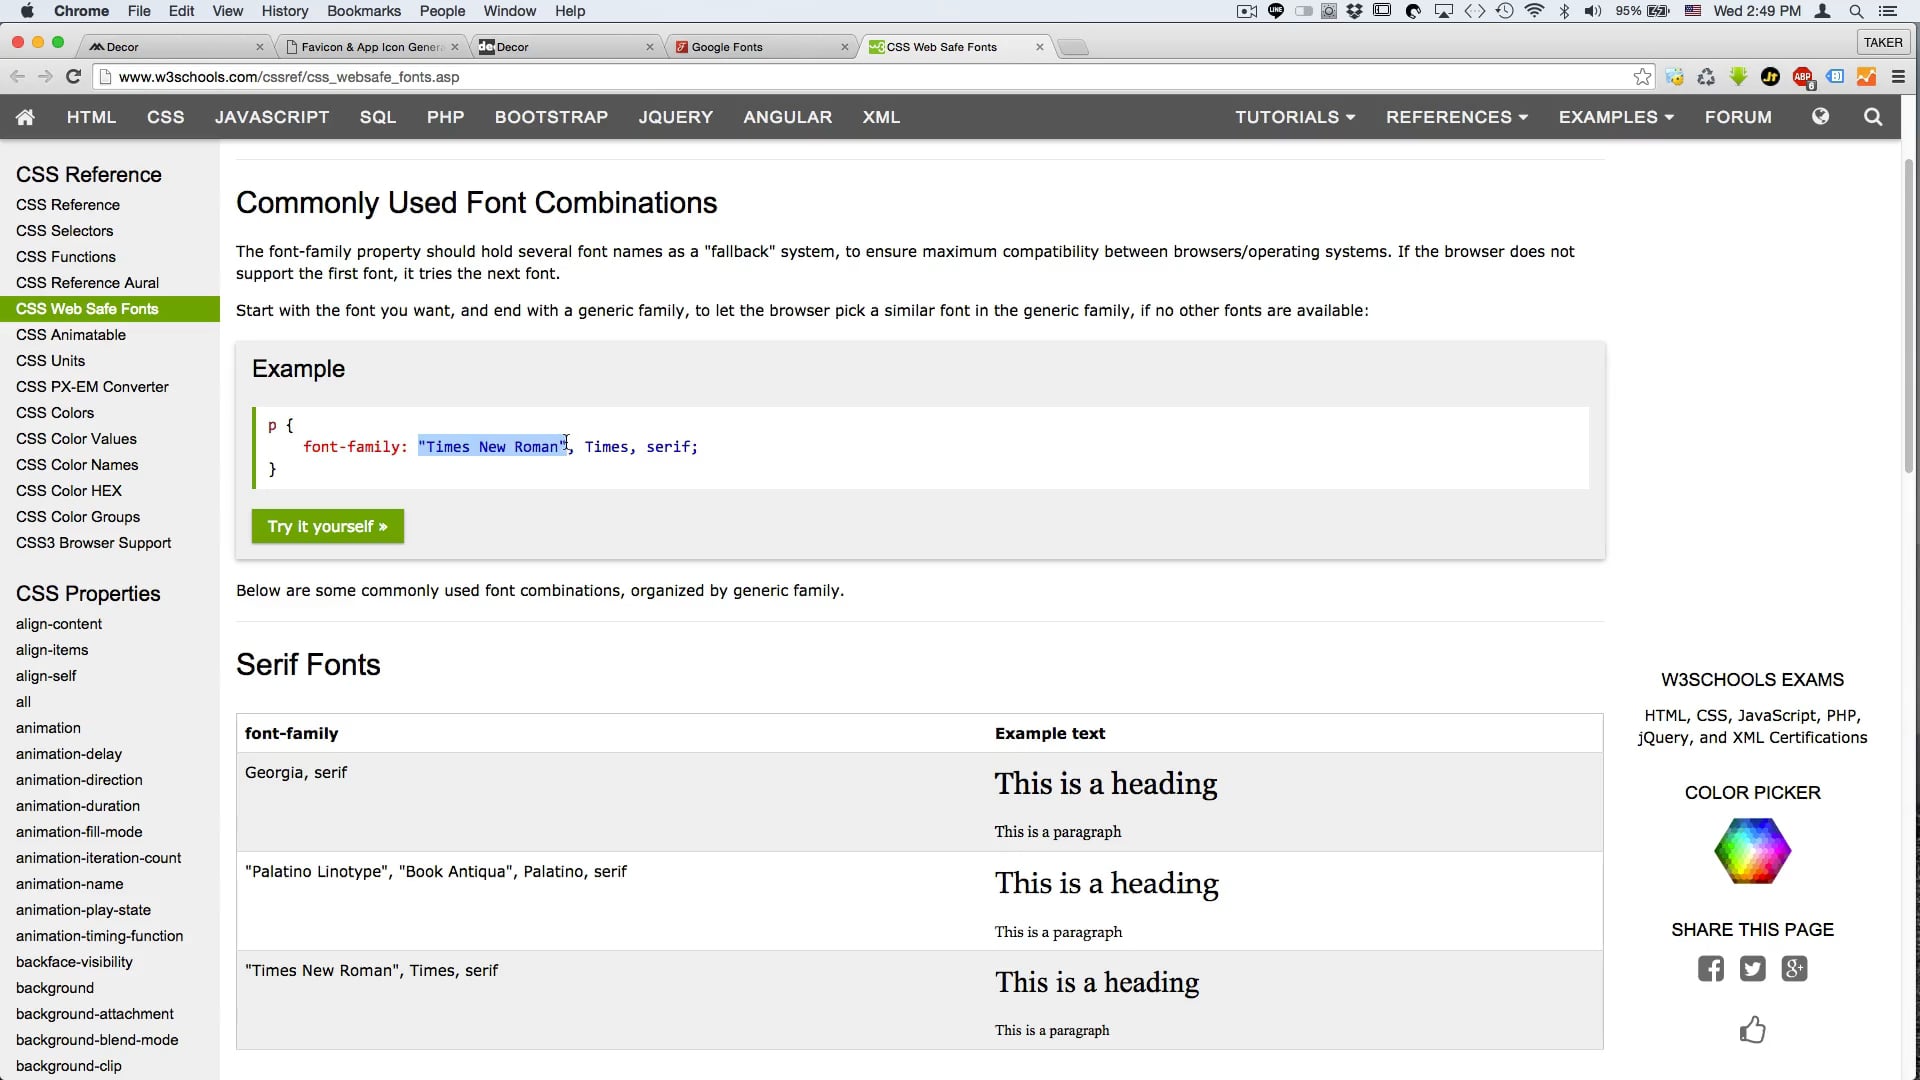The width and height of the screenshot is (1920, 1080).
Task: Expand the References dropdown menu
Action: click(x=1456, y=117)
